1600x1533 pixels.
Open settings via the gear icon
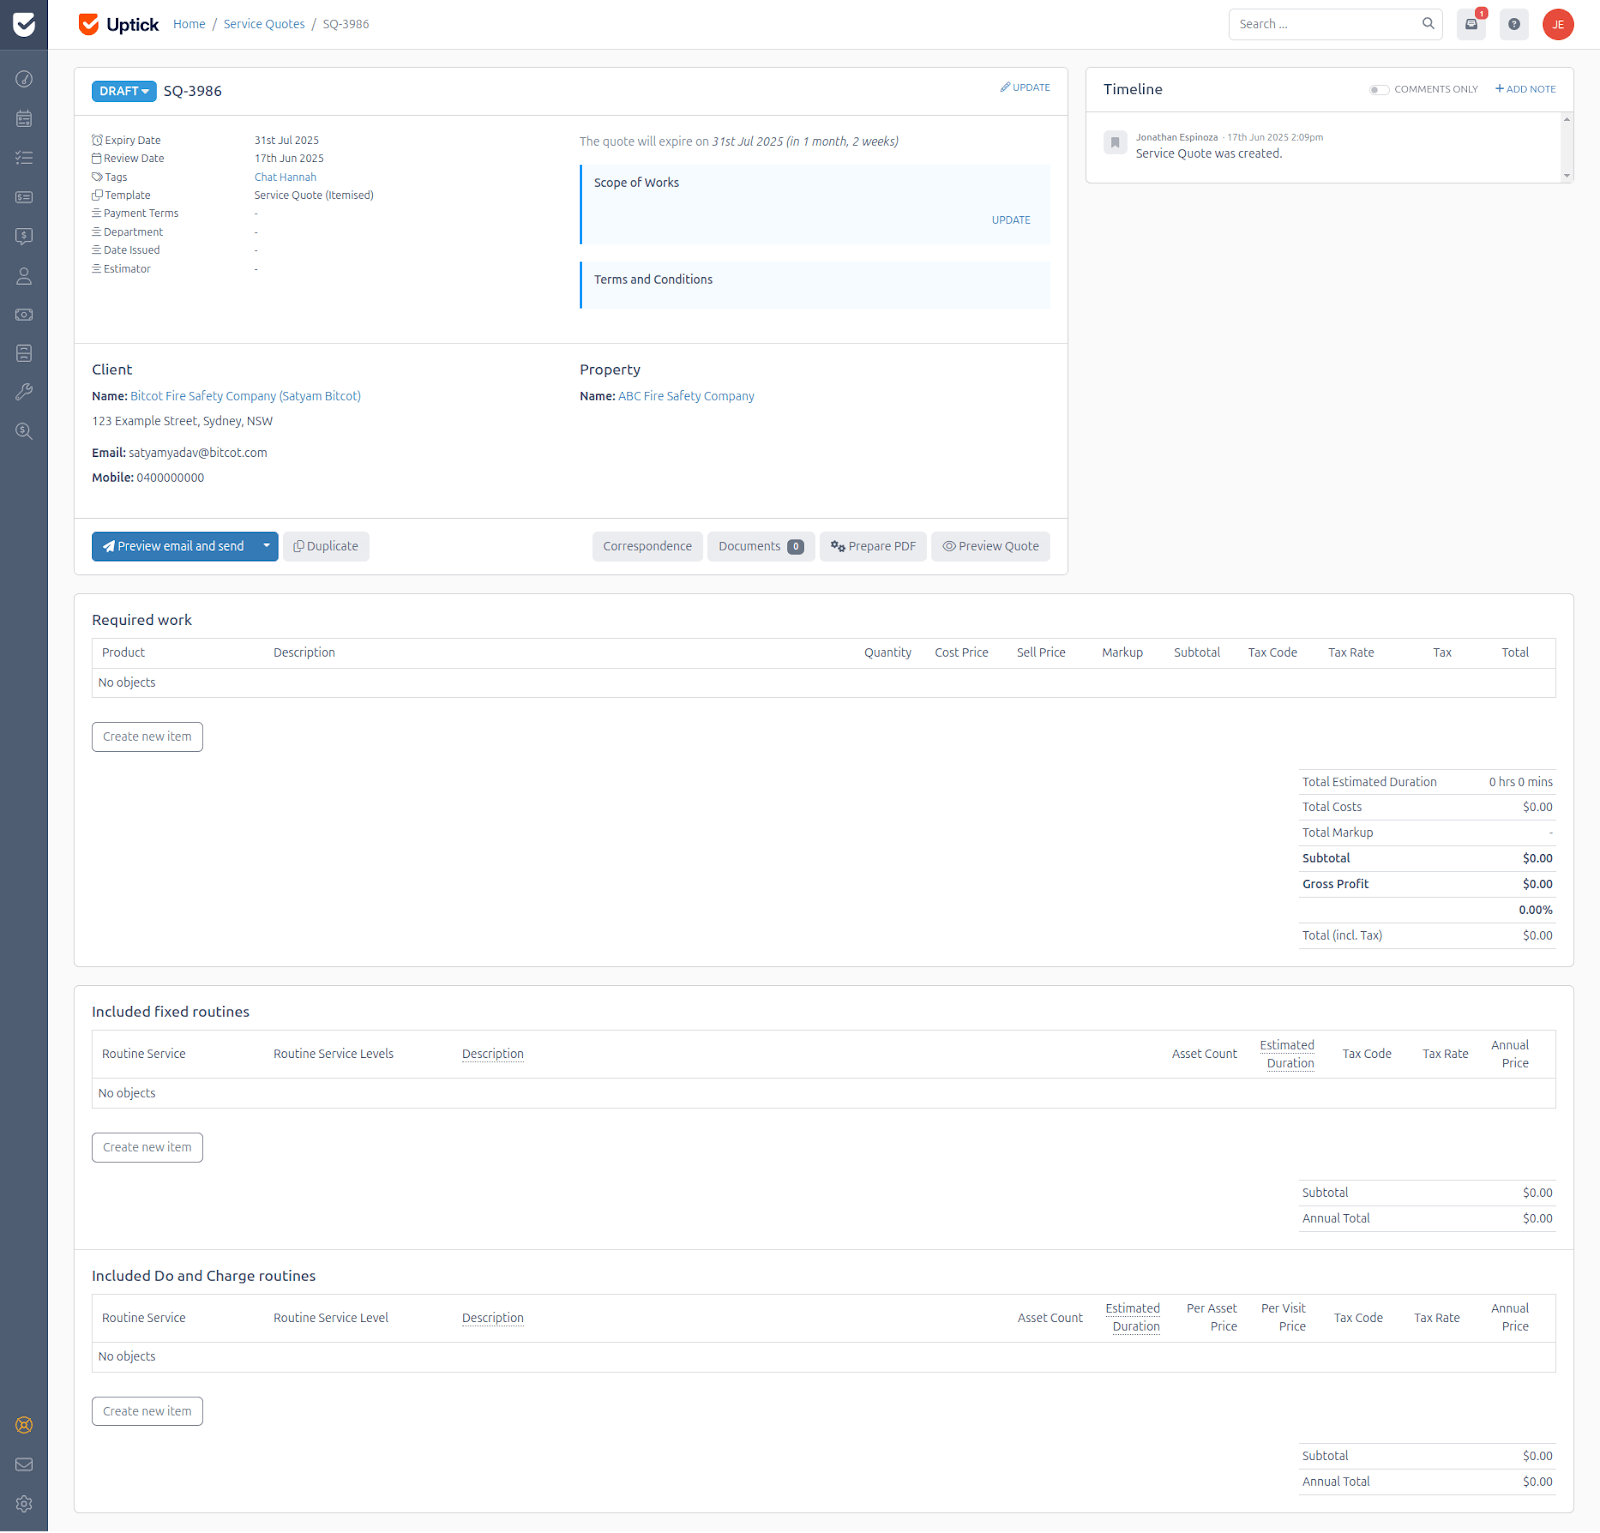pos(23,1503)
